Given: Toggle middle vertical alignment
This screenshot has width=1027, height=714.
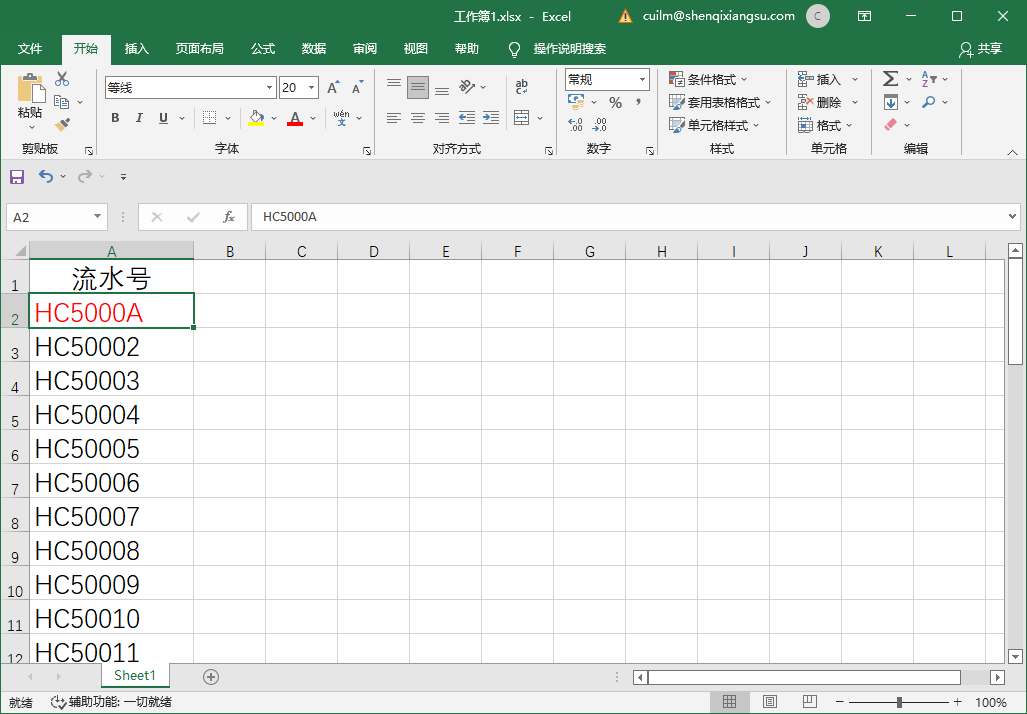Looking at the screenshot, I should (418, 86).
